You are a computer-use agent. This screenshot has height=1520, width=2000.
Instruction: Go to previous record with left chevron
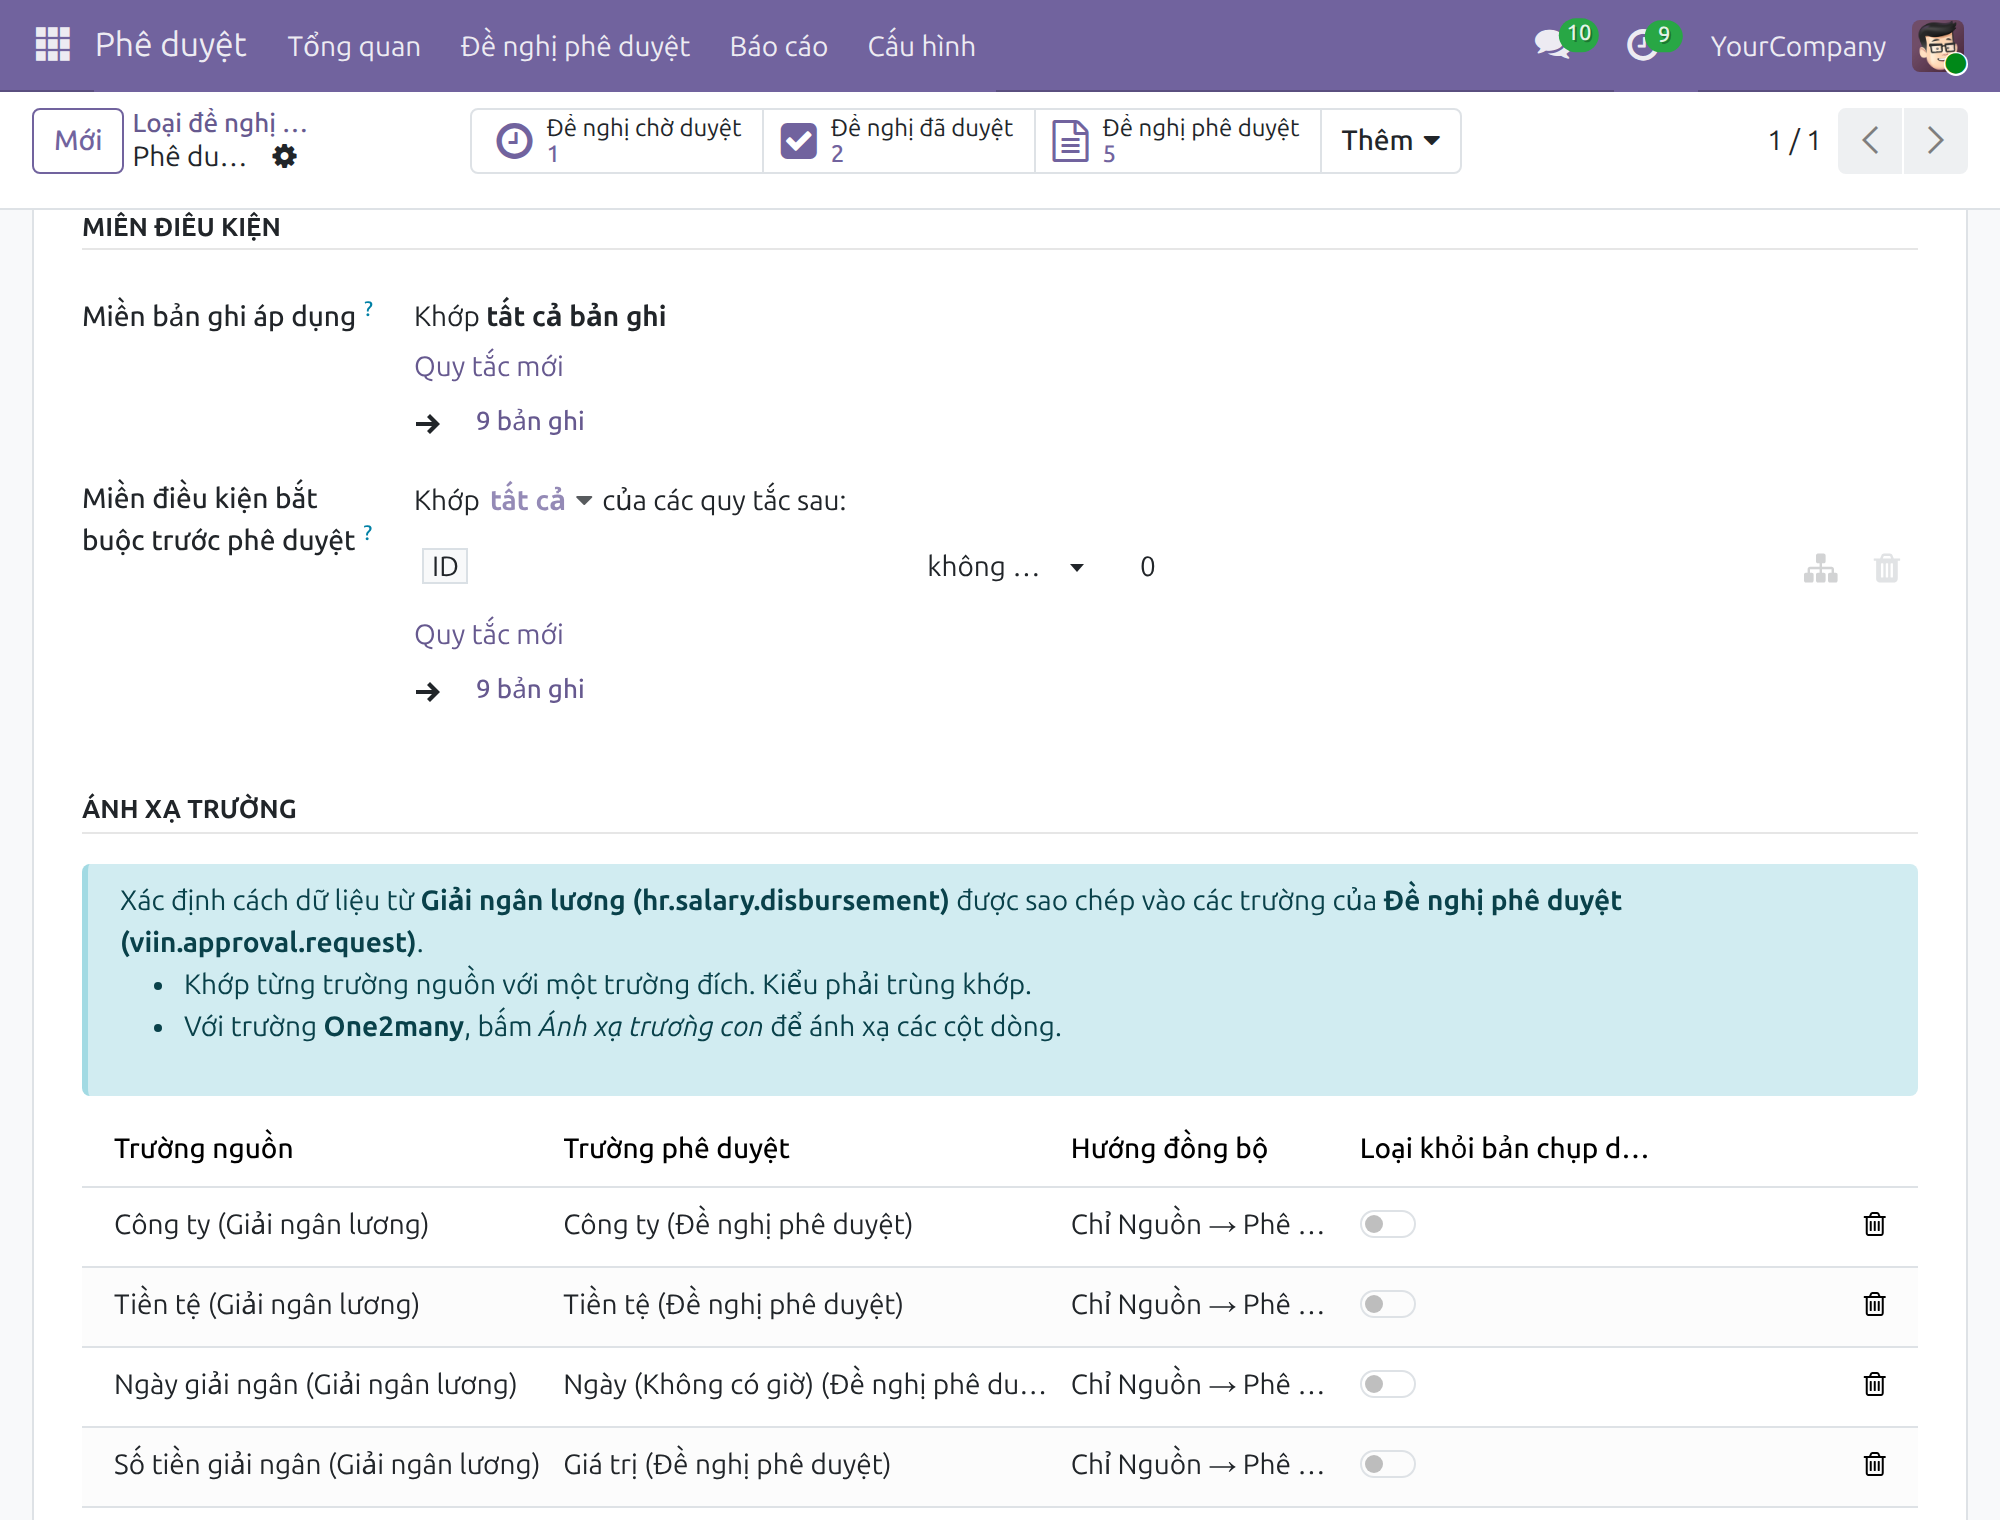[x=1870, y=140]
